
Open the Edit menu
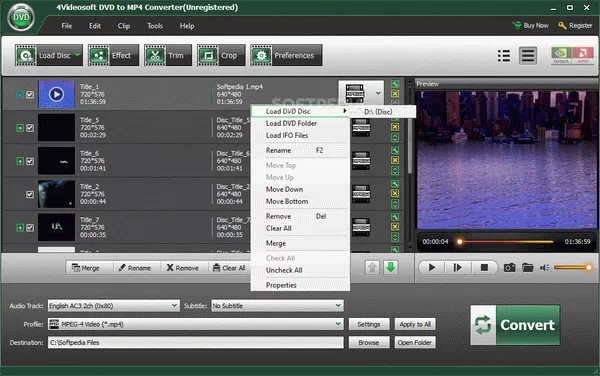tap(95, 26)
